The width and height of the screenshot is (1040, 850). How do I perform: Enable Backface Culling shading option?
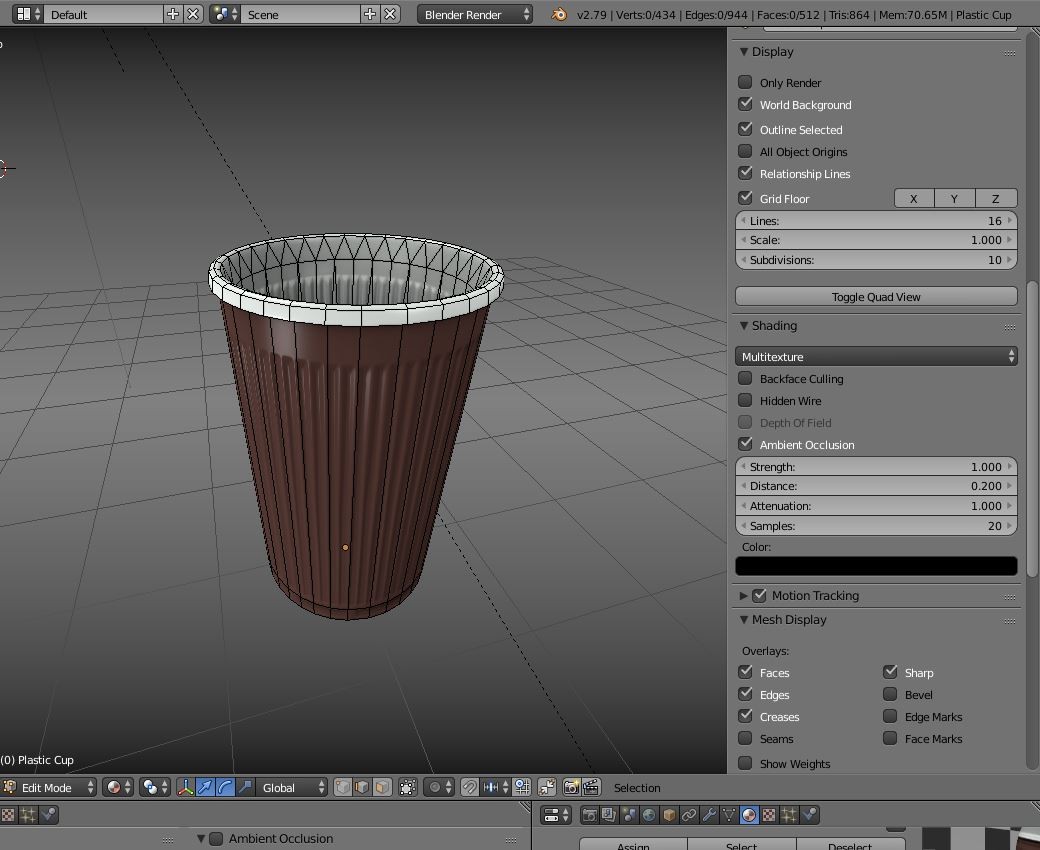point(745,378)
